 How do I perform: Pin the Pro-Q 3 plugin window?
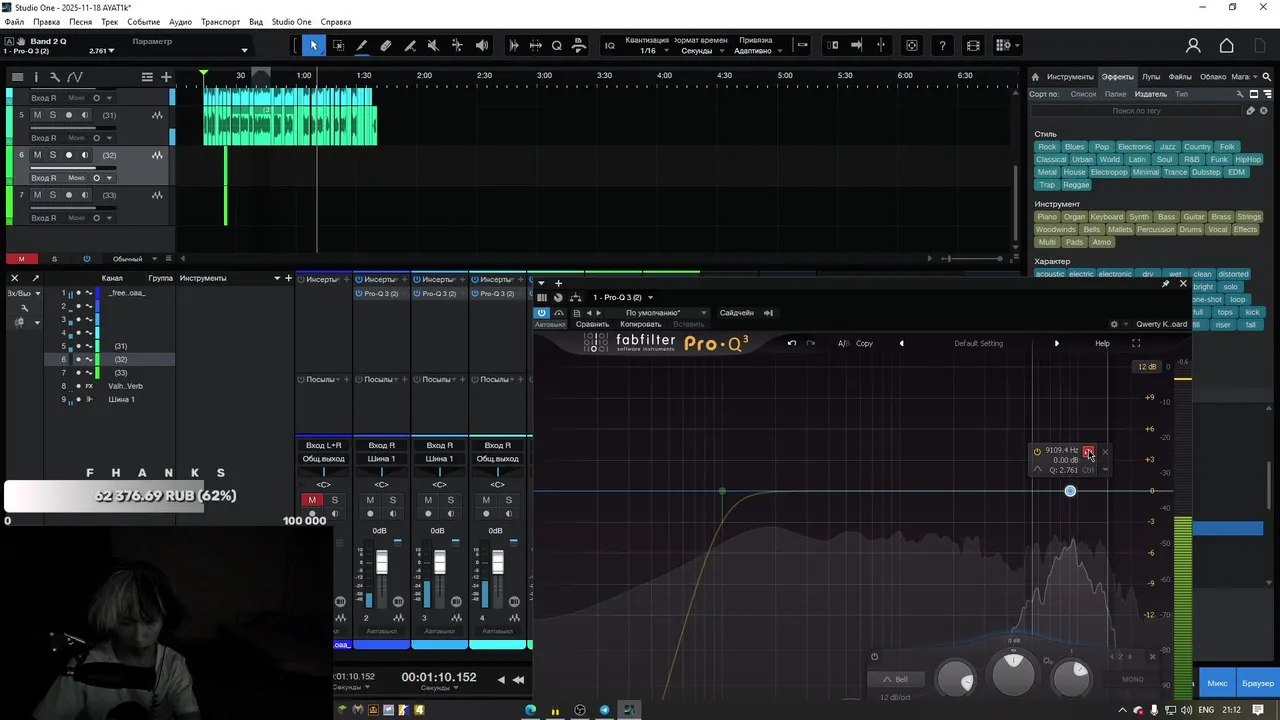click(1165, 283)
